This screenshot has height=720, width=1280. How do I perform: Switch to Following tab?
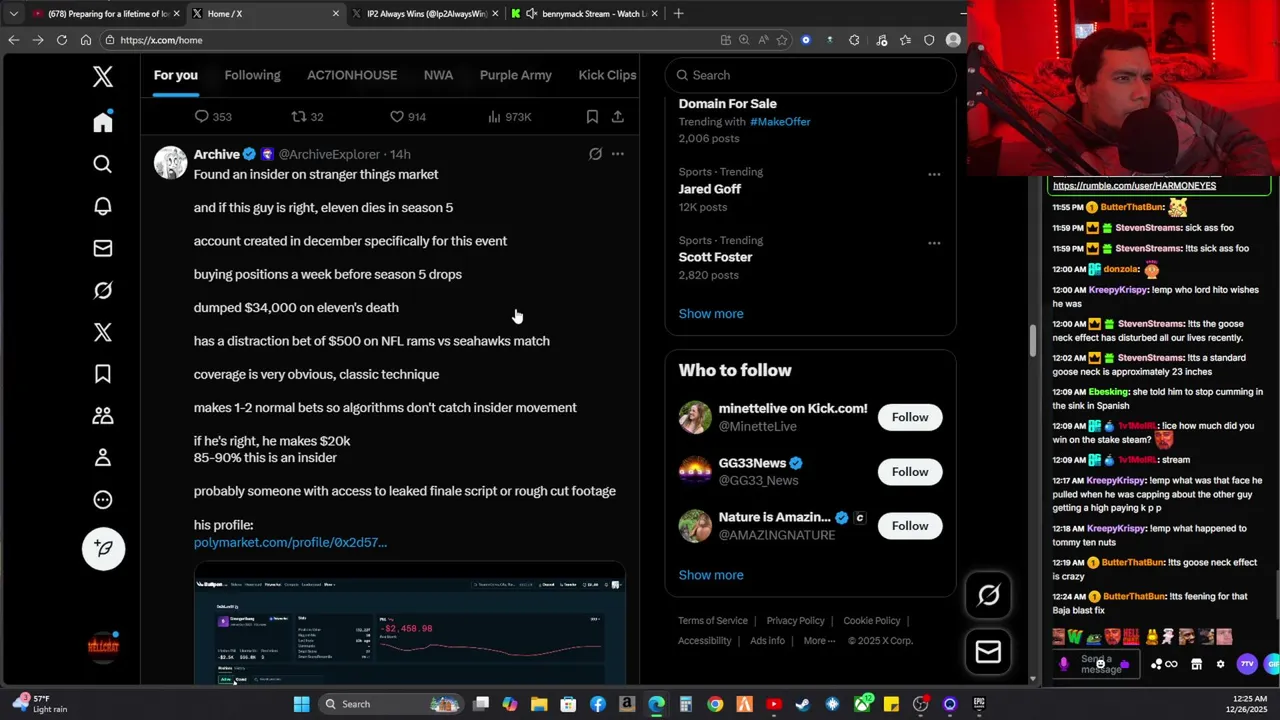252,75
